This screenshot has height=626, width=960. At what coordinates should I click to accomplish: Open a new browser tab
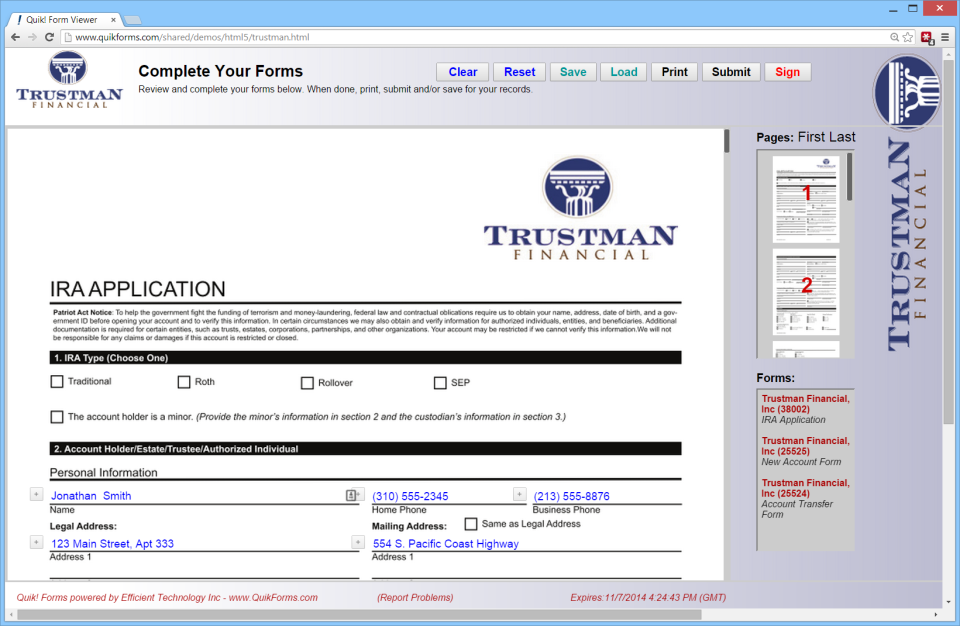[132, 20]
